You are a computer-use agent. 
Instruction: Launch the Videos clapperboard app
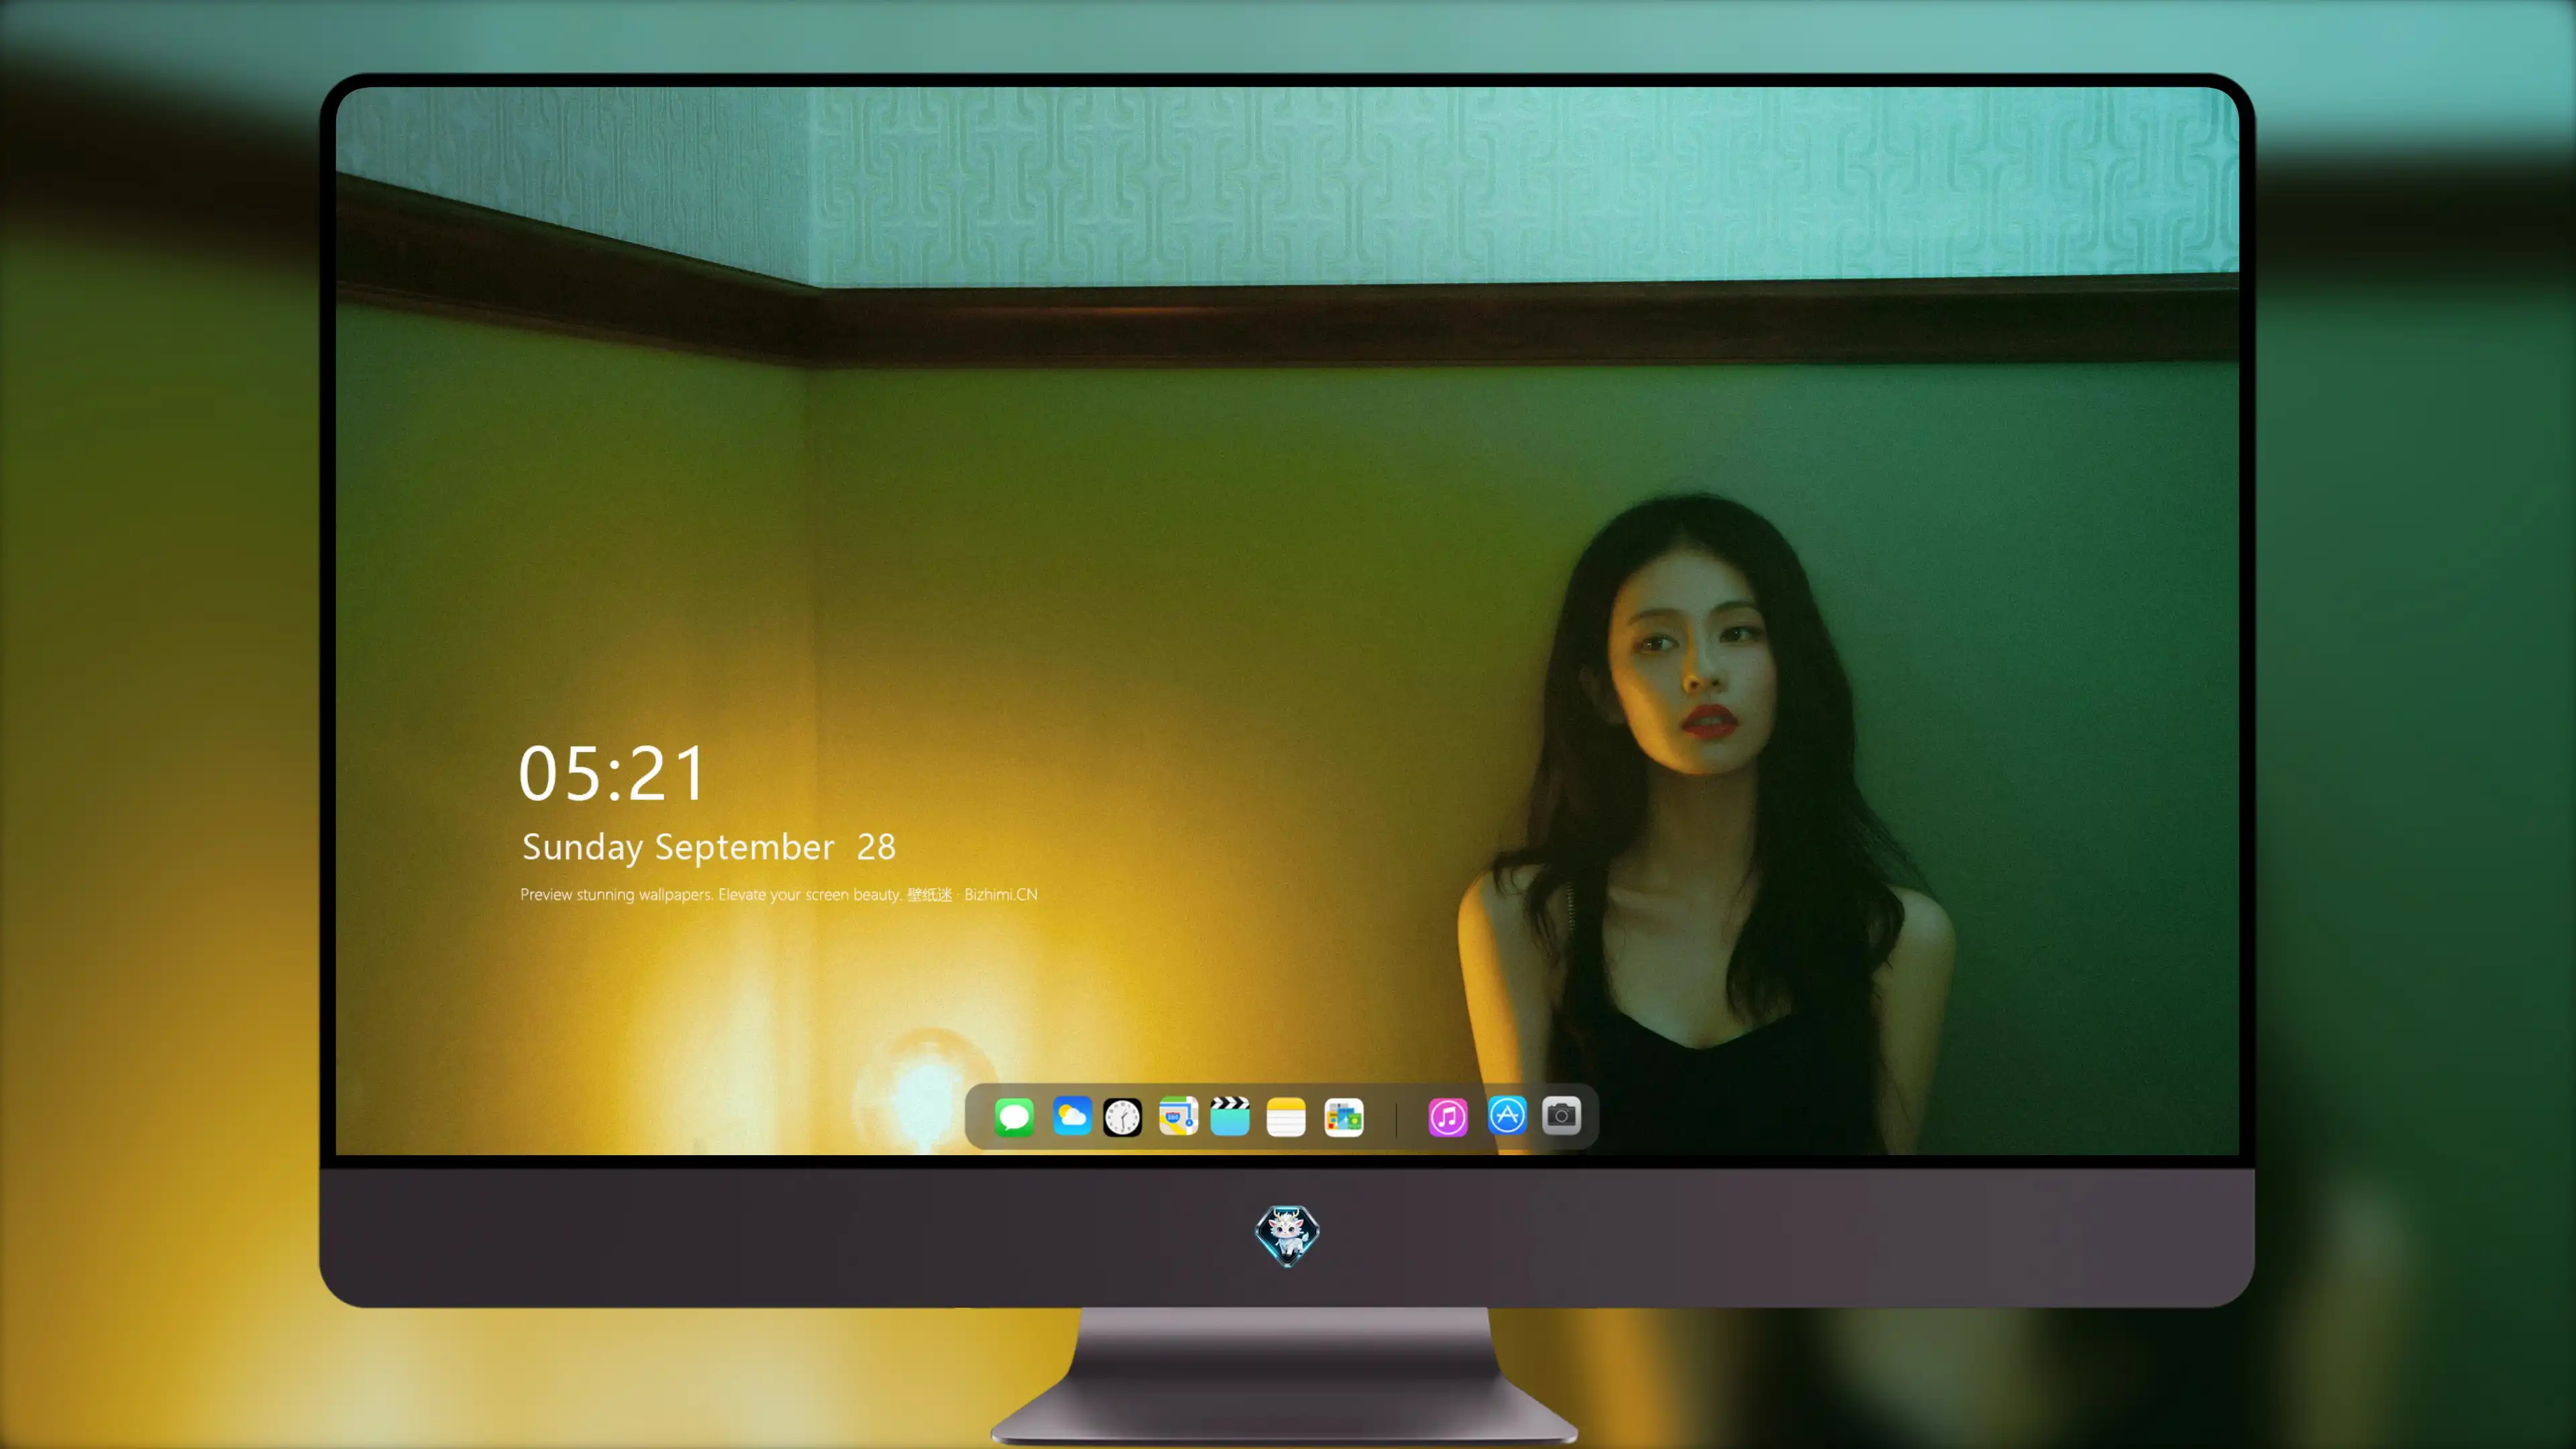point(1230,1117)
